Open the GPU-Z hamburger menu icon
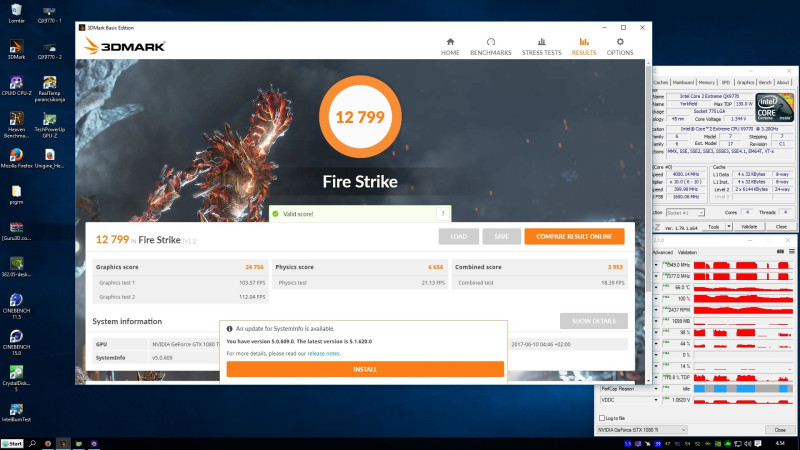Screen dimensions: 800x450 [x=792, y=252]
